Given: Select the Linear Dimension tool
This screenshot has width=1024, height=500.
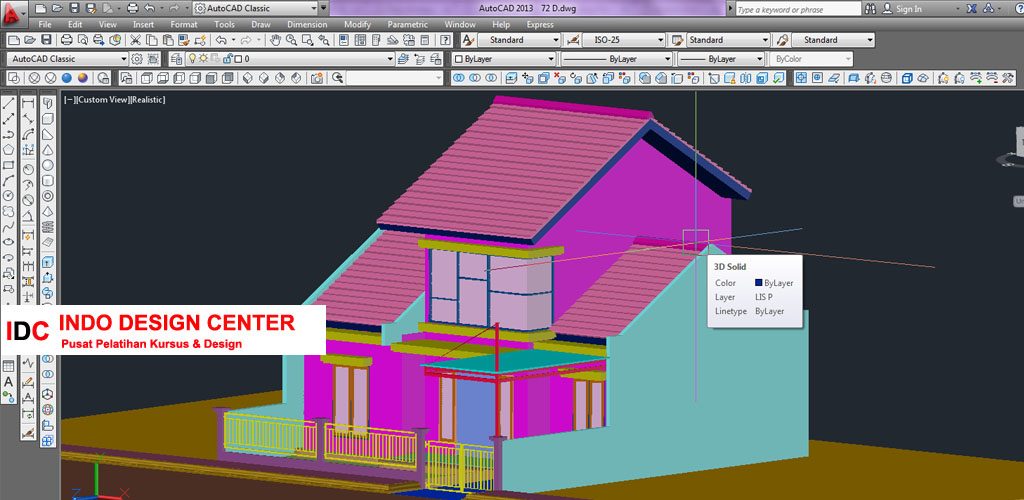Looking at the screenshot, I should [28, 103].
